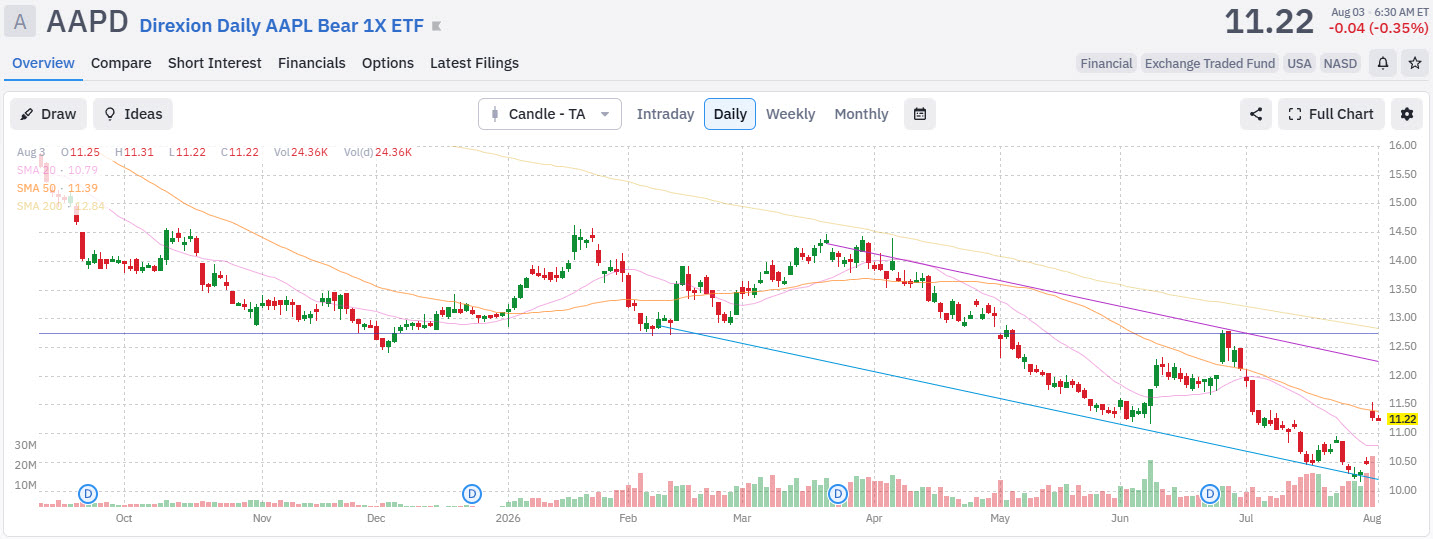Screen dimensions: 1433x539
Task: Click the Financial sector tag
Action: pos(1106,63)
